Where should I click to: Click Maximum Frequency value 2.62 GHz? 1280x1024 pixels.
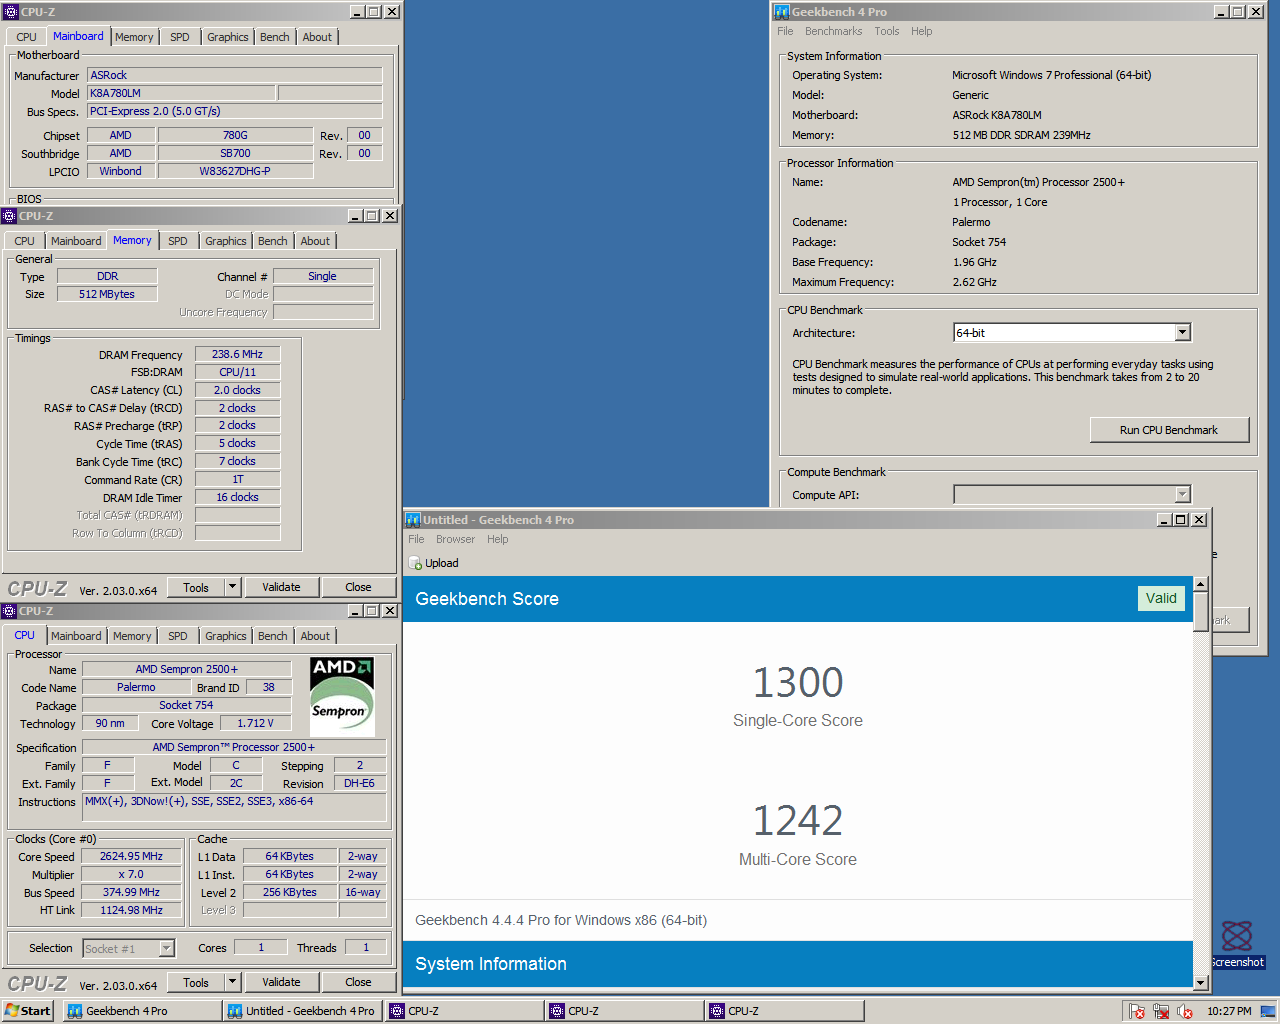pos(975,282)
